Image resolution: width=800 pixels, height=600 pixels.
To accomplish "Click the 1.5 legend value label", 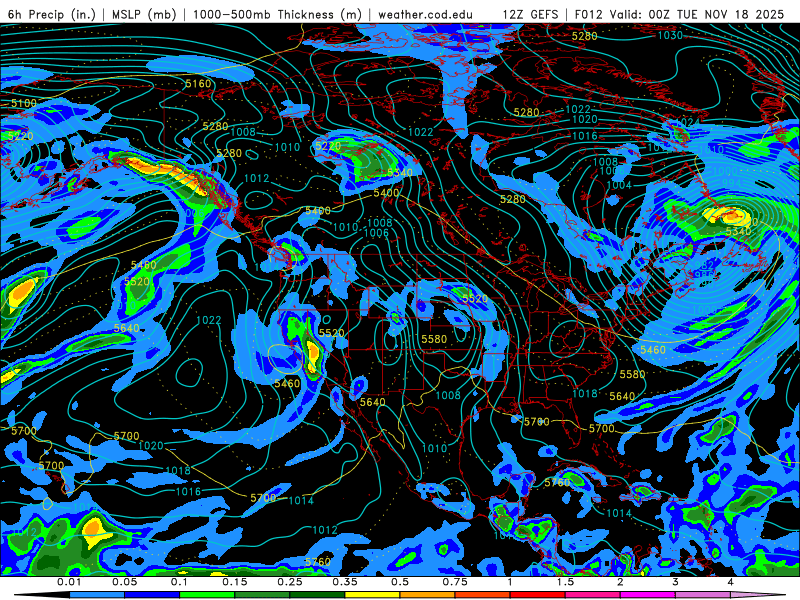I will pyautogui.click(x=565, y=582).
